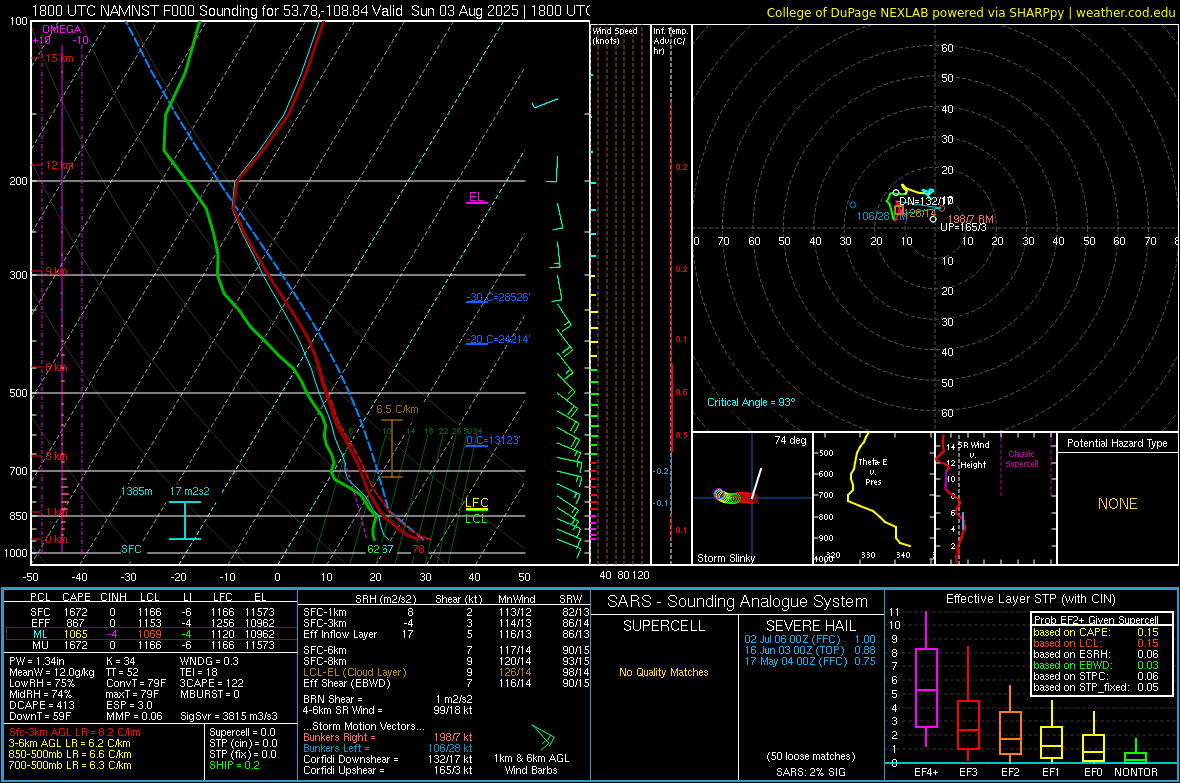
Task: Click the MeanW = 12.0g/kg value
Action: click(52, 672)
